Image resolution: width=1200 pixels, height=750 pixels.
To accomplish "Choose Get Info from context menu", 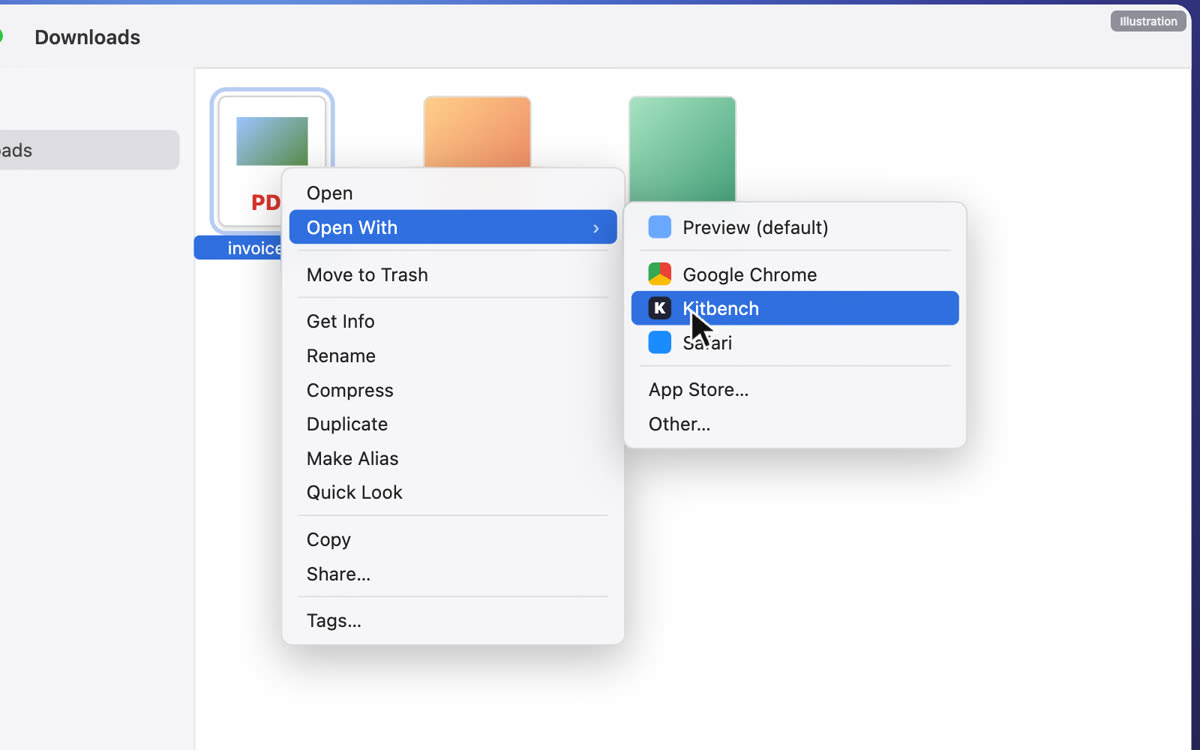I will pyautogui.click(x=453, y=321).
